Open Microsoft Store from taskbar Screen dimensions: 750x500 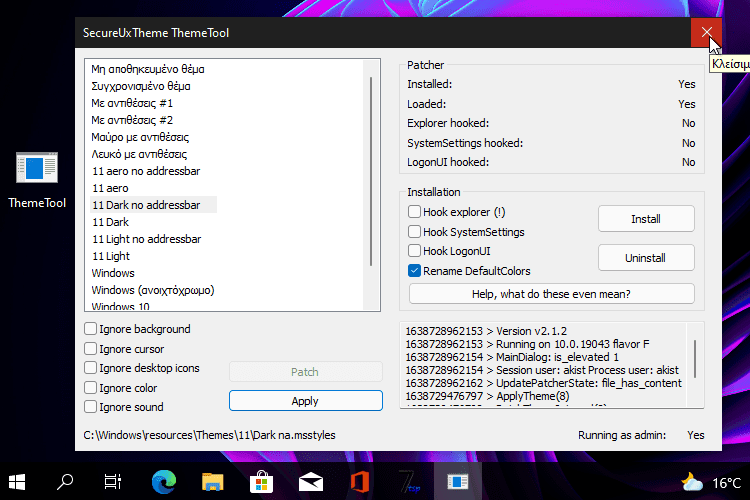[x=262, y=482]
